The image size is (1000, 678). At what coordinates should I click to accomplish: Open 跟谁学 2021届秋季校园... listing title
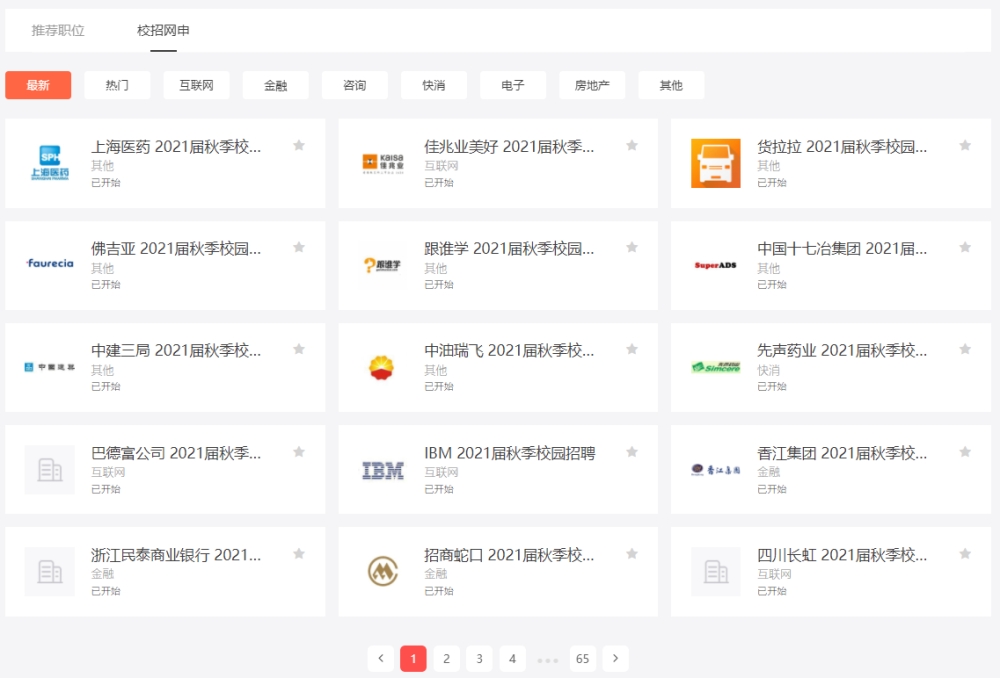pos(509,249)
